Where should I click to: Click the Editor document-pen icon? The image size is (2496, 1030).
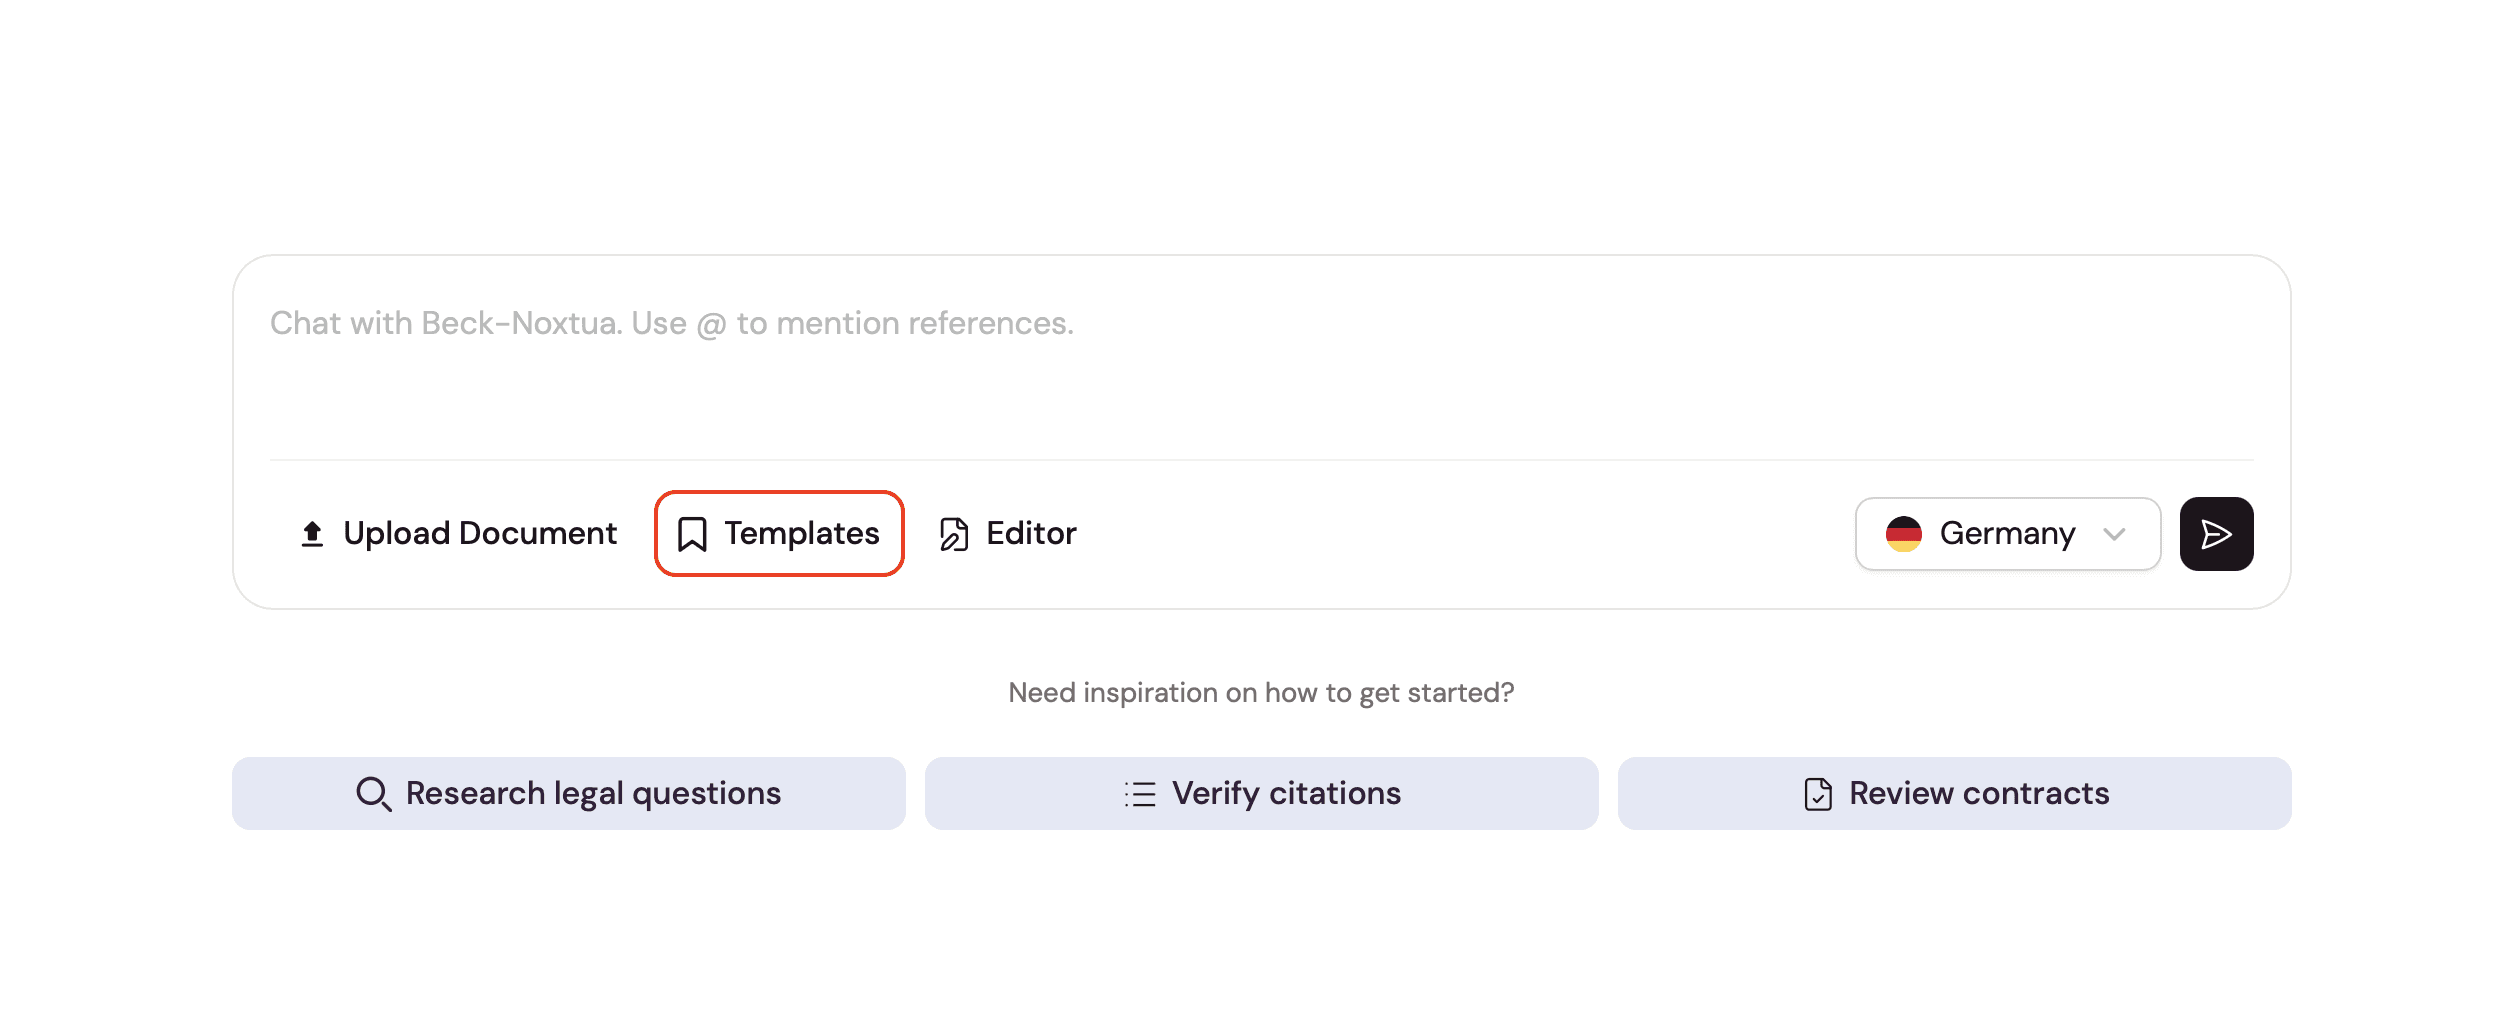pyautogui.click(x=954, y=534)
